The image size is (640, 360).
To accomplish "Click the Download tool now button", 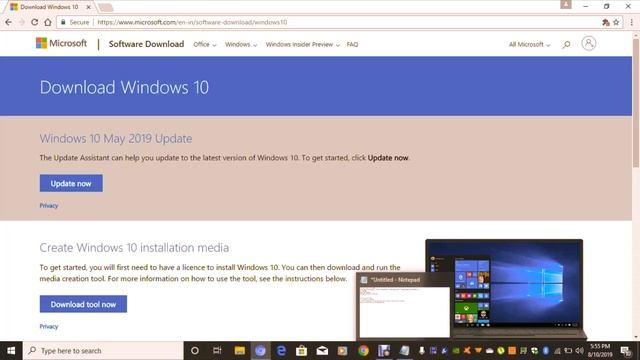I will click(83, 304).
